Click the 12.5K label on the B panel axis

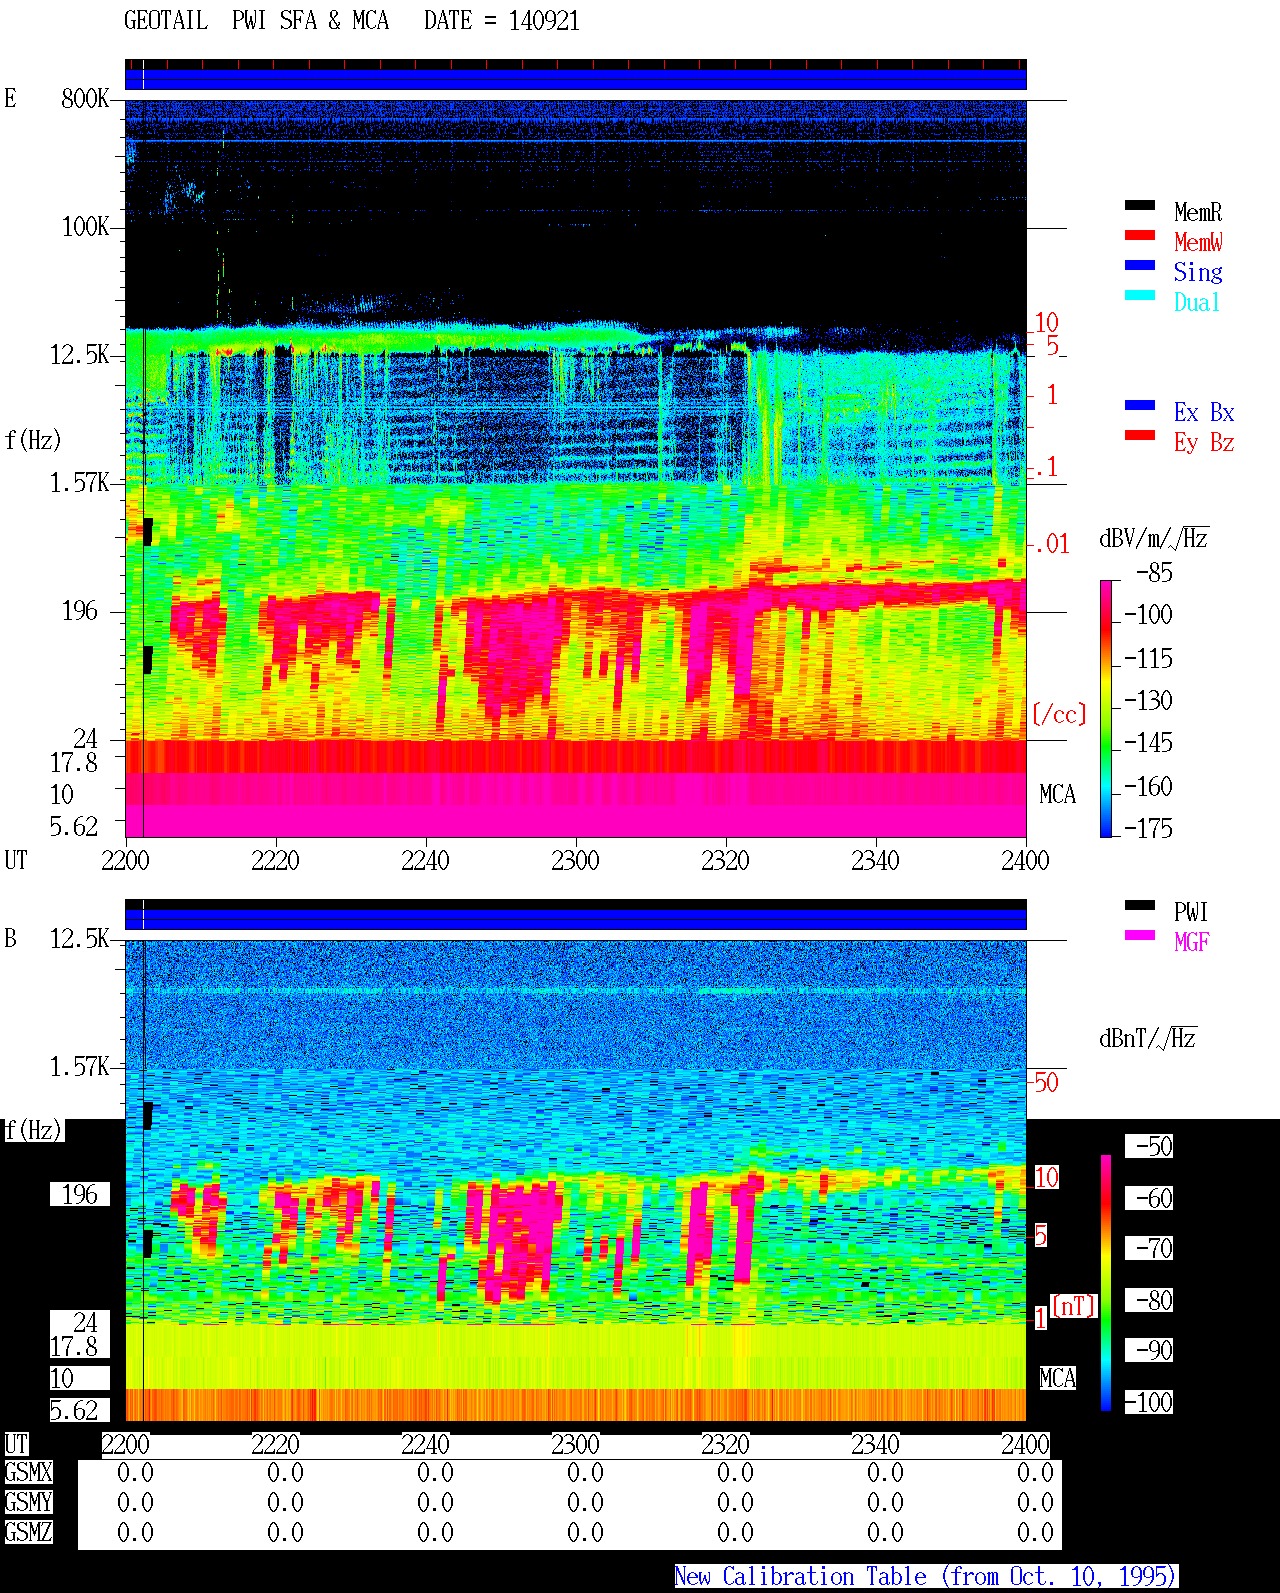click(x=80, y=938)
